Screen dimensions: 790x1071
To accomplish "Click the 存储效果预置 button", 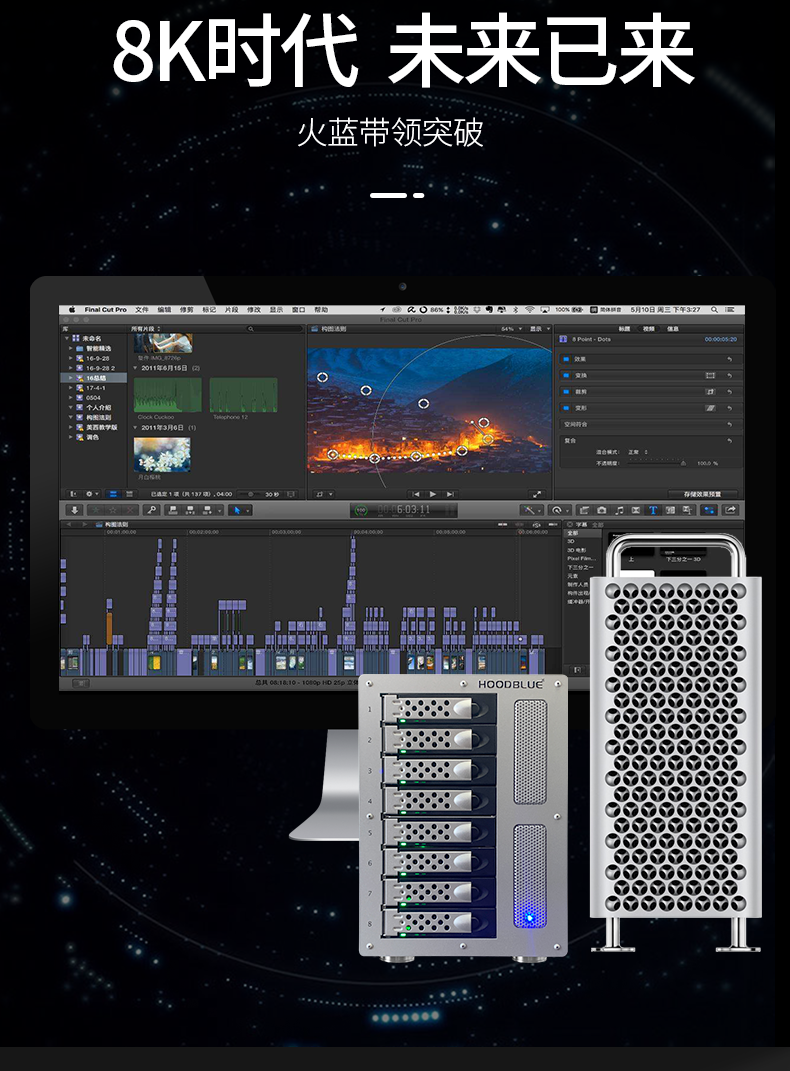I will pos(703,494).
